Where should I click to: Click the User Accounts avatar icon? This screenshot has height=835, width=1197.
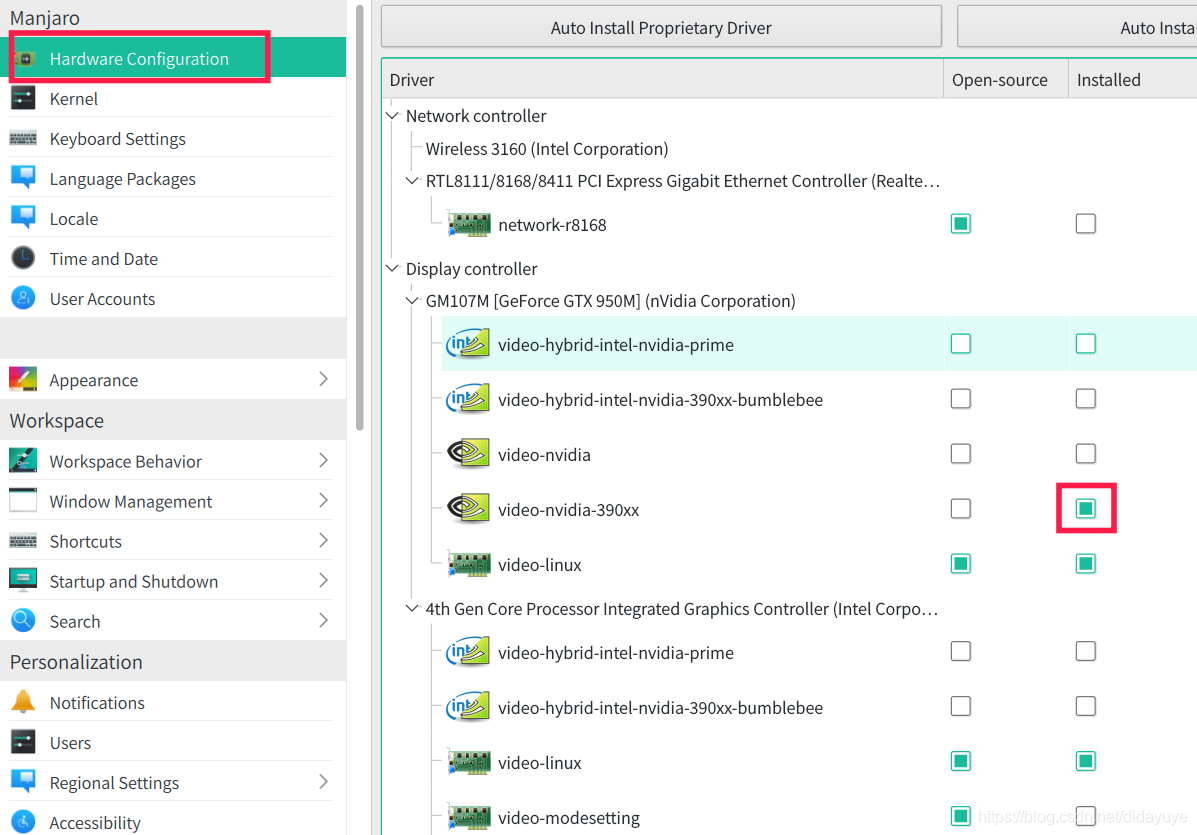(23, 298)
